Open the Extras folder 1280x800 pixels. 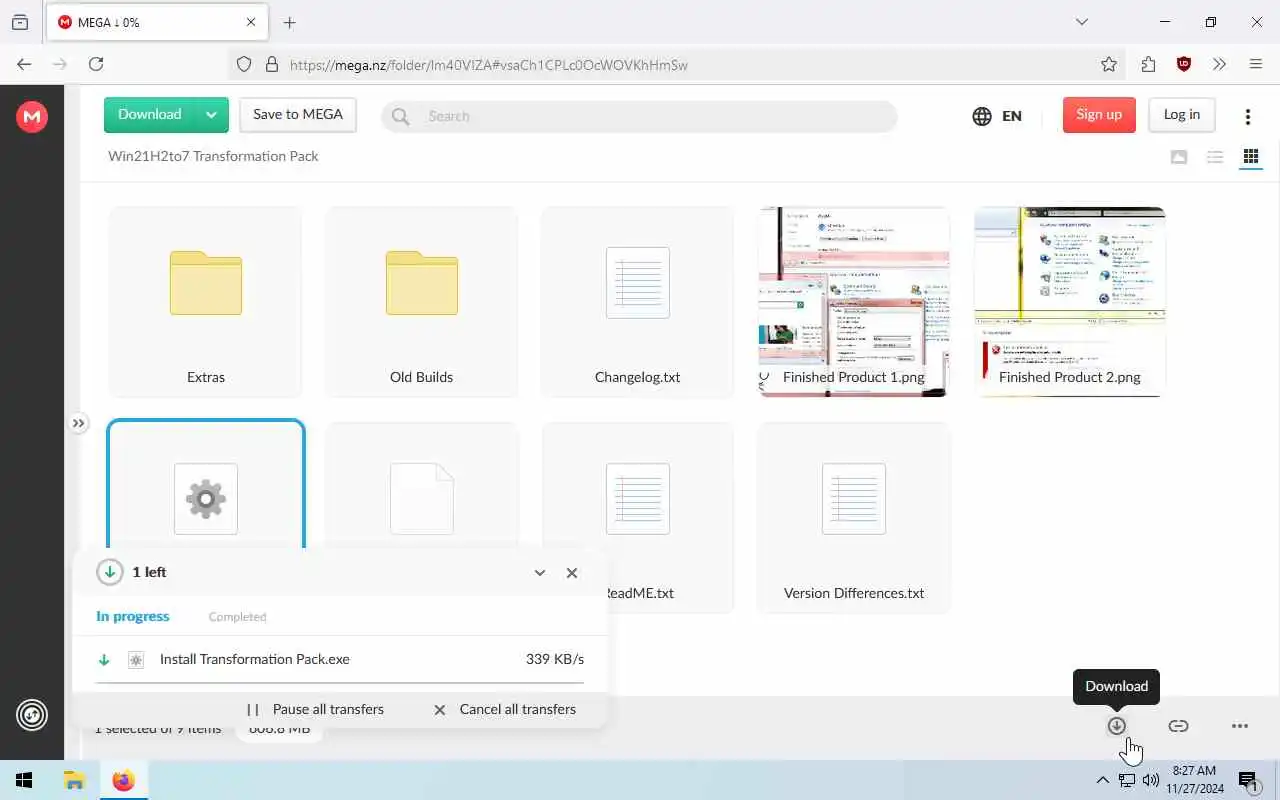coord(206,302)
